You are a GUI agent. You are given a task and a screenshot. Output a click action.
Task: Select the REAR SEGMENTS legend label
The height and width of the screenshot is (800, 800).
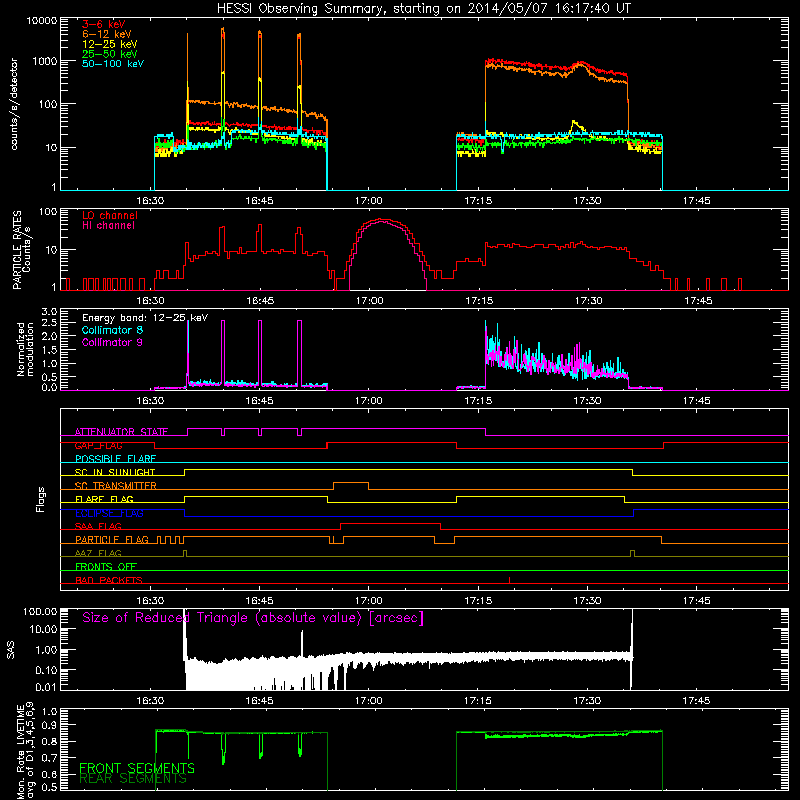[x=133, y=779]
